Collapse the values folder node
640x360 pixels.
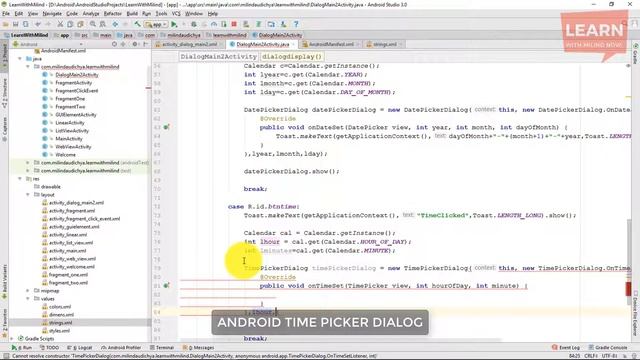(28, 299)
